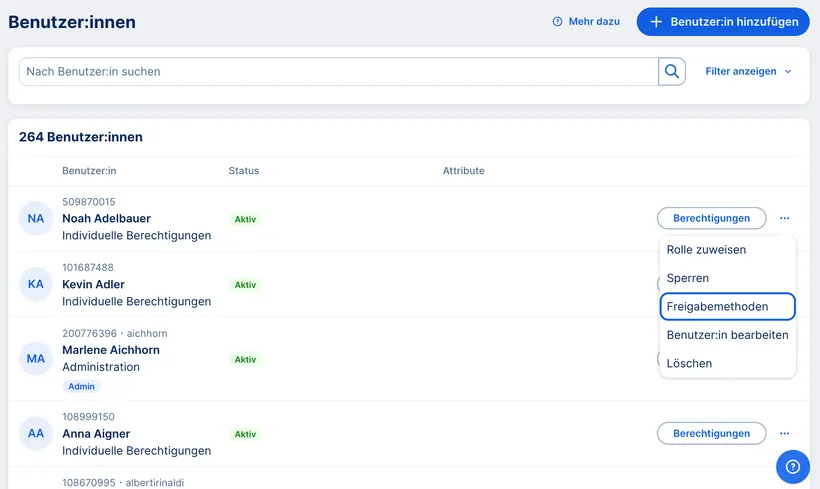Select Rolle zuweisen from context menu

(x=706, y=250)
